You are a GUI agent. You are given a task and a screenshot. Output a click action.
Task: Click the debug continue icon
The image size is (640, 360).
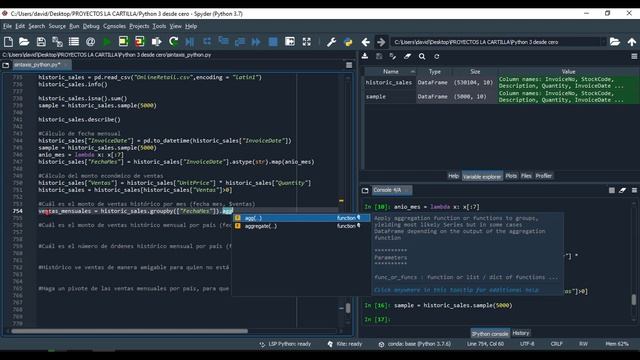click(x=256, y=42)
